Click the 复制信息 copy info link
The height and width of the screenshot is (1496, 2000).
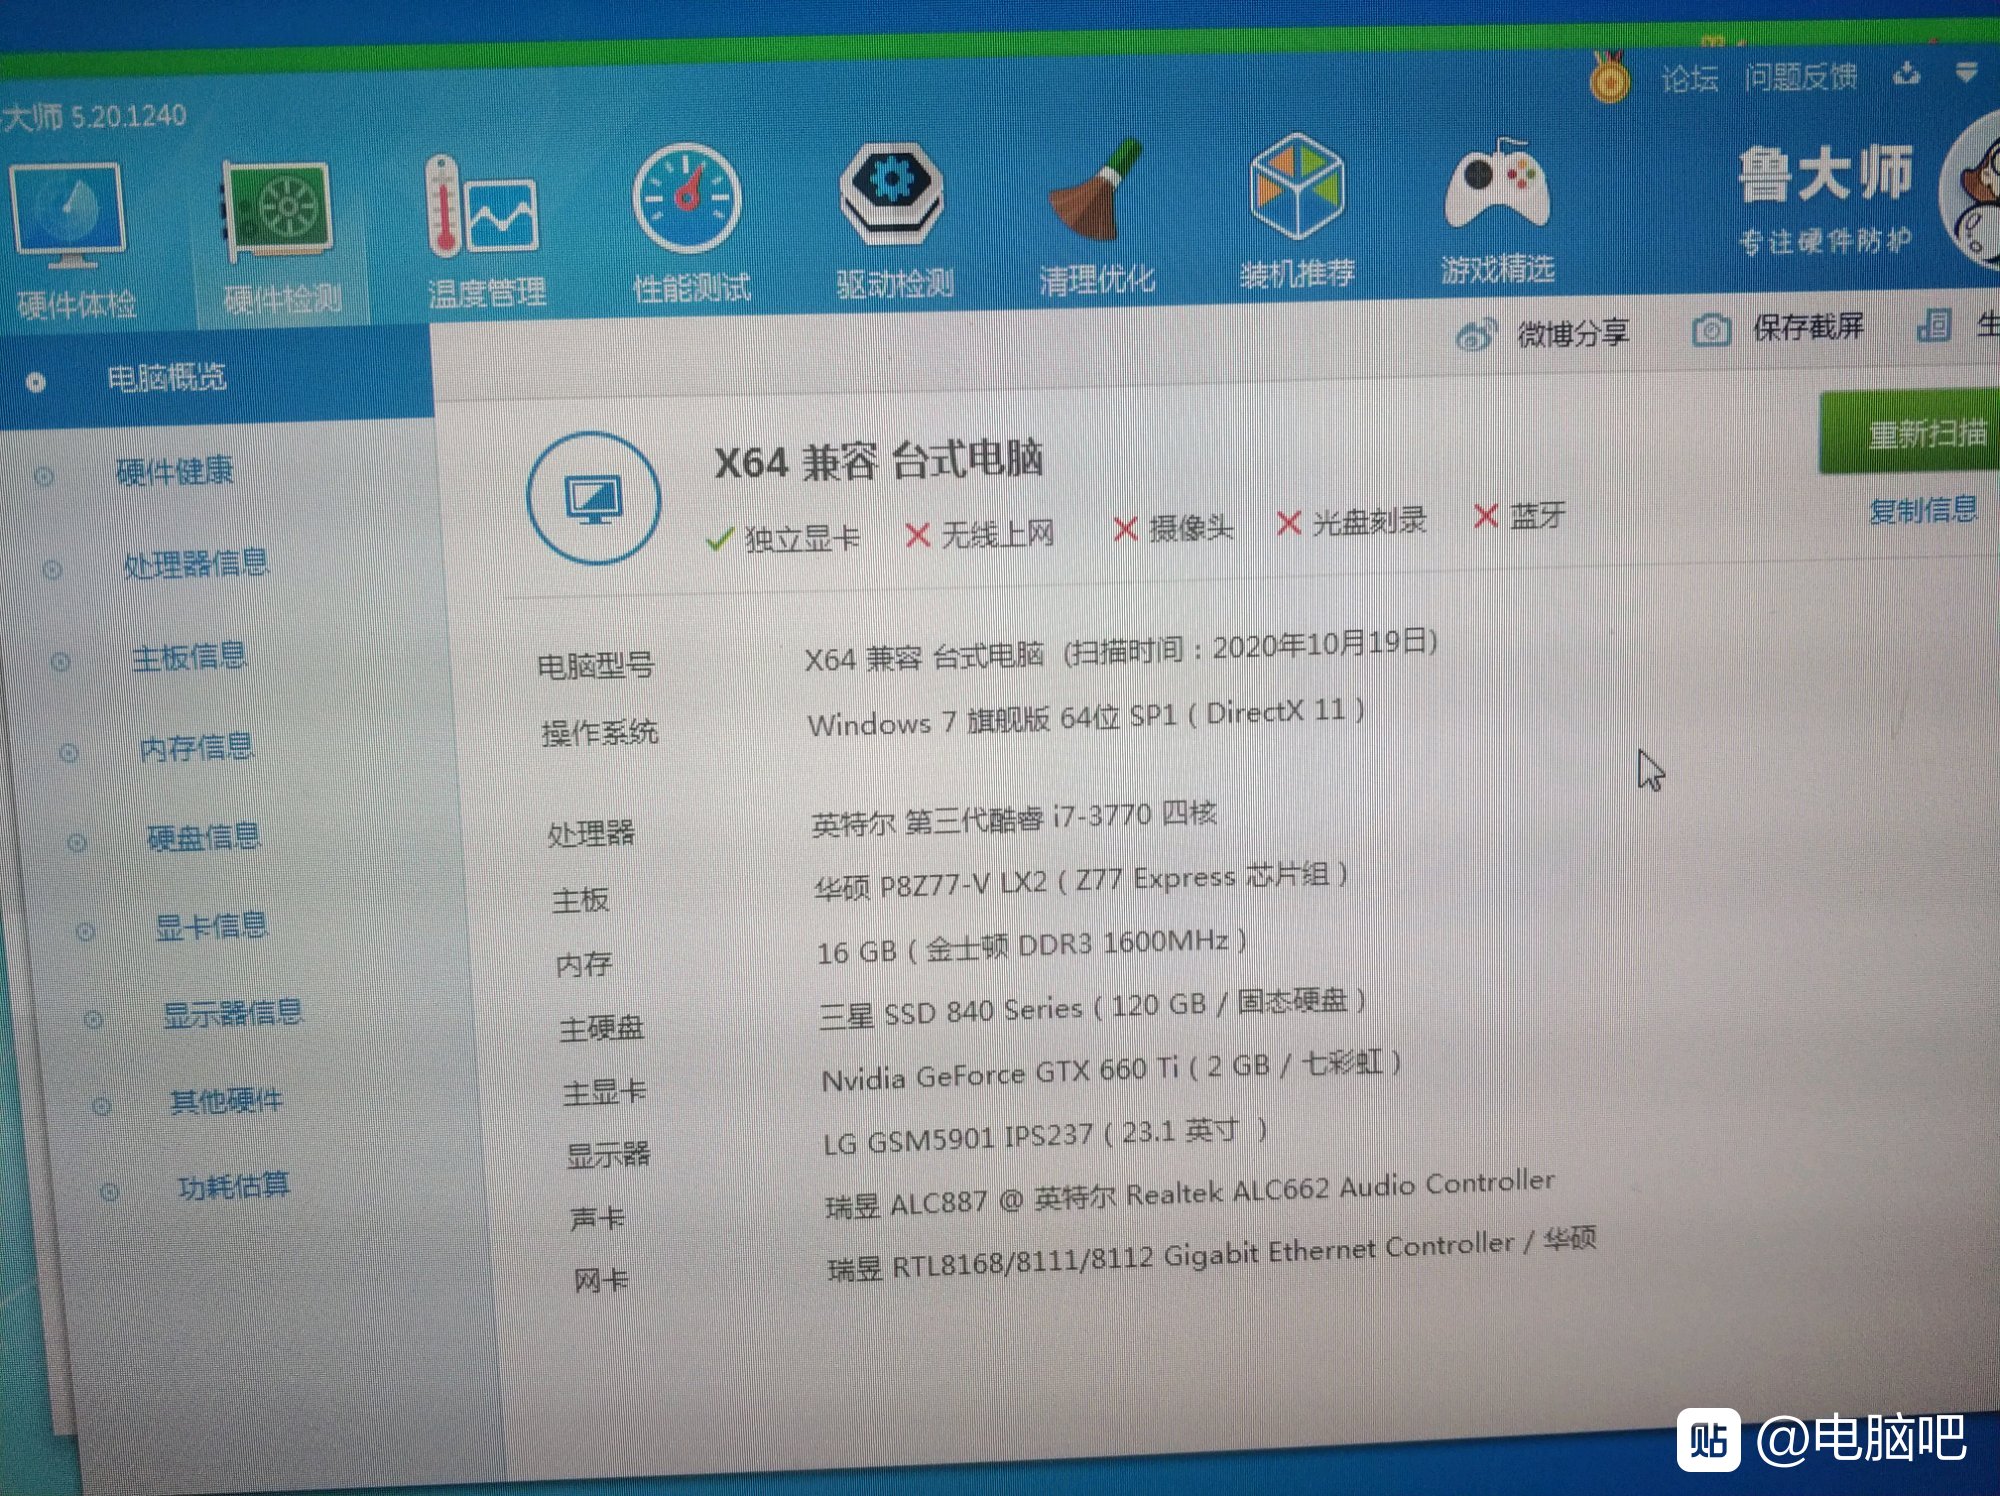click(1922, 510)
